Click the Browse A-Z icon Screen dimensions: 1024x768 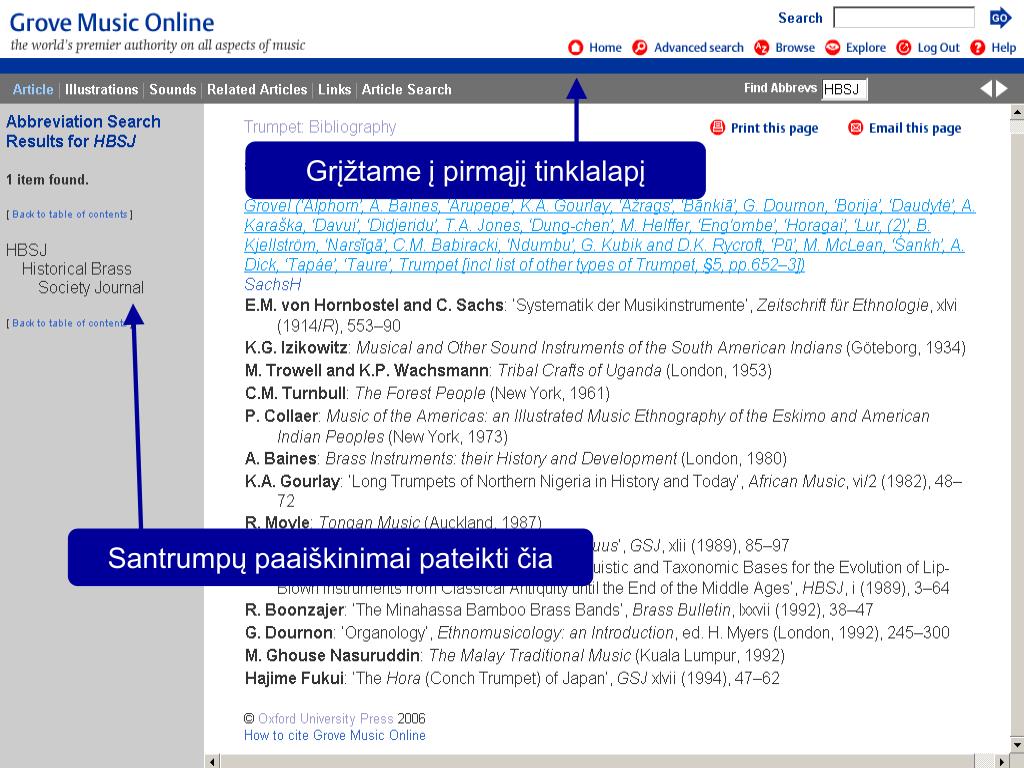click(x=761, y=48)
